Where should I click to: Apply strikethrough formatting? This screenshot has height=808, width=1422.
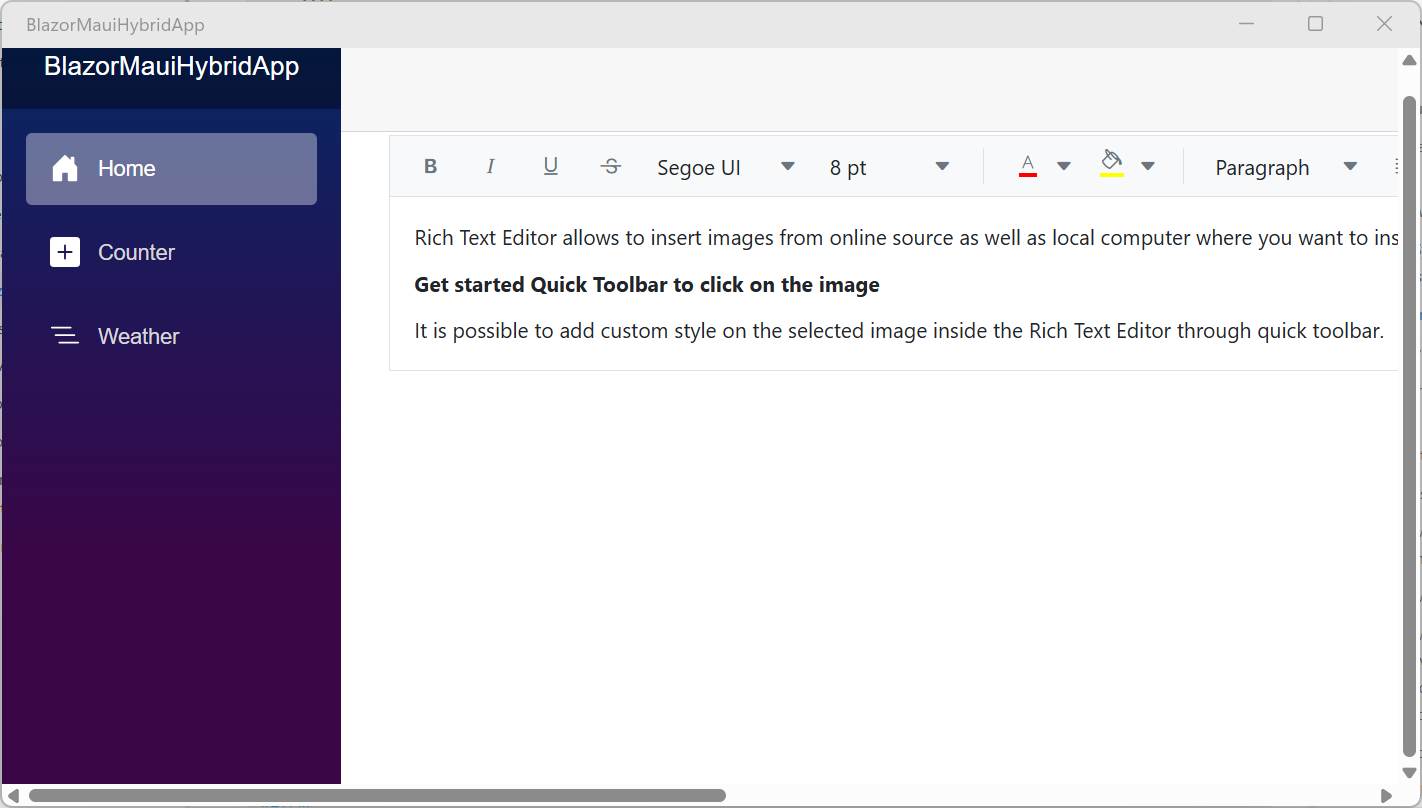click(610, 166)
